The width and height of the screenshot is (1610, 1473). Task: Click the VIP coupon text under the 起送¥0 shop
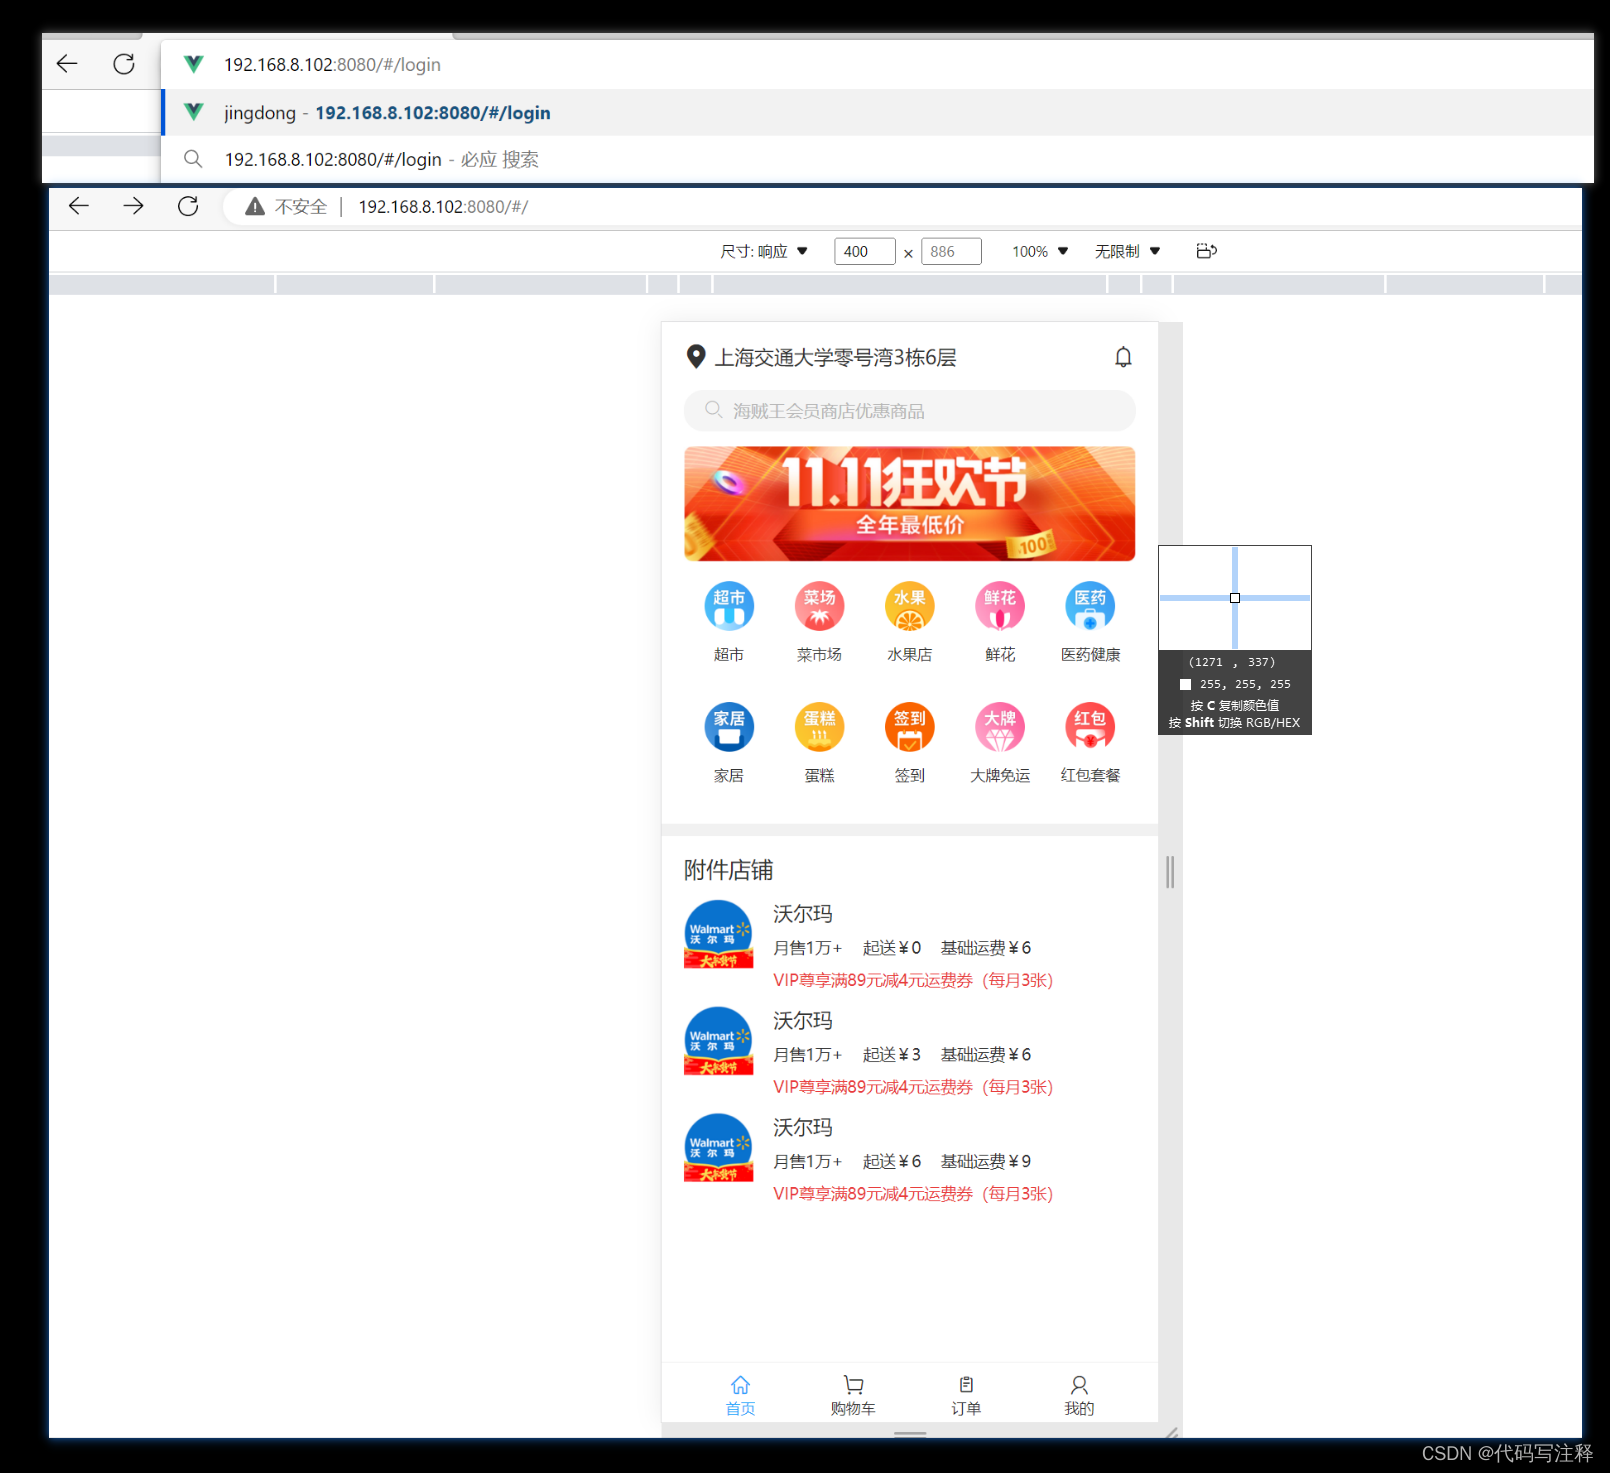tap(913, 980)
